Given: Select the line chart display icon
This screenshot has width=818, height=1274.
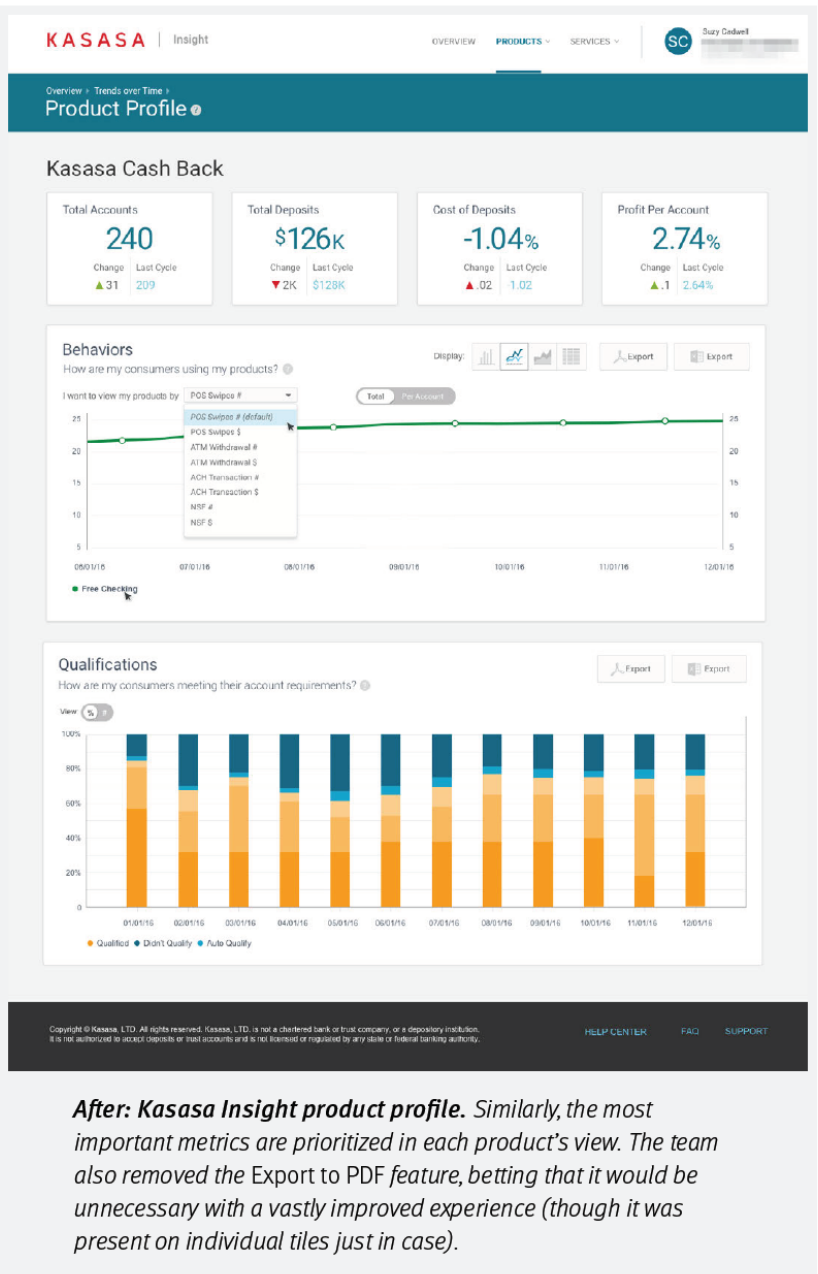Looking at the screenshot, I should [x=514, y=357].
